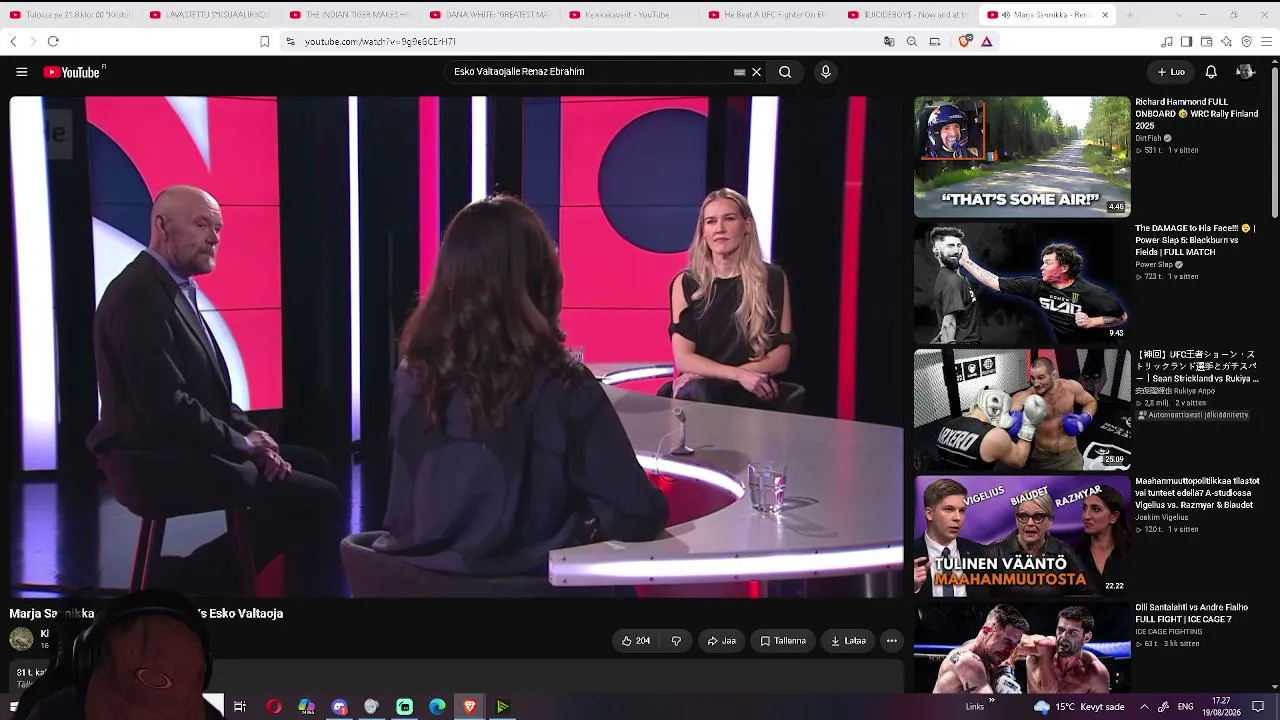Open Brave browser from taskbar
Viewport: 1280px width, 720px height.
(470, 707)
